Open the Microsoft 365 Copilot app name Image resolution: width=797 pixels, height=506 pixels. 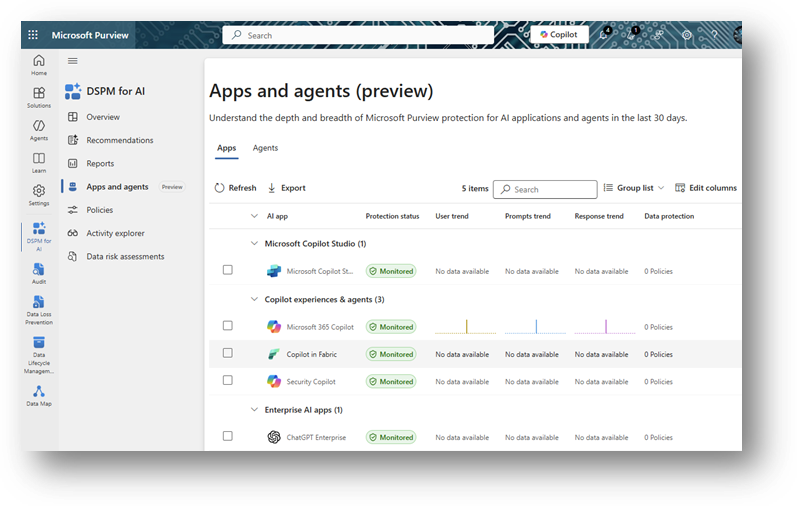point(320,326)
